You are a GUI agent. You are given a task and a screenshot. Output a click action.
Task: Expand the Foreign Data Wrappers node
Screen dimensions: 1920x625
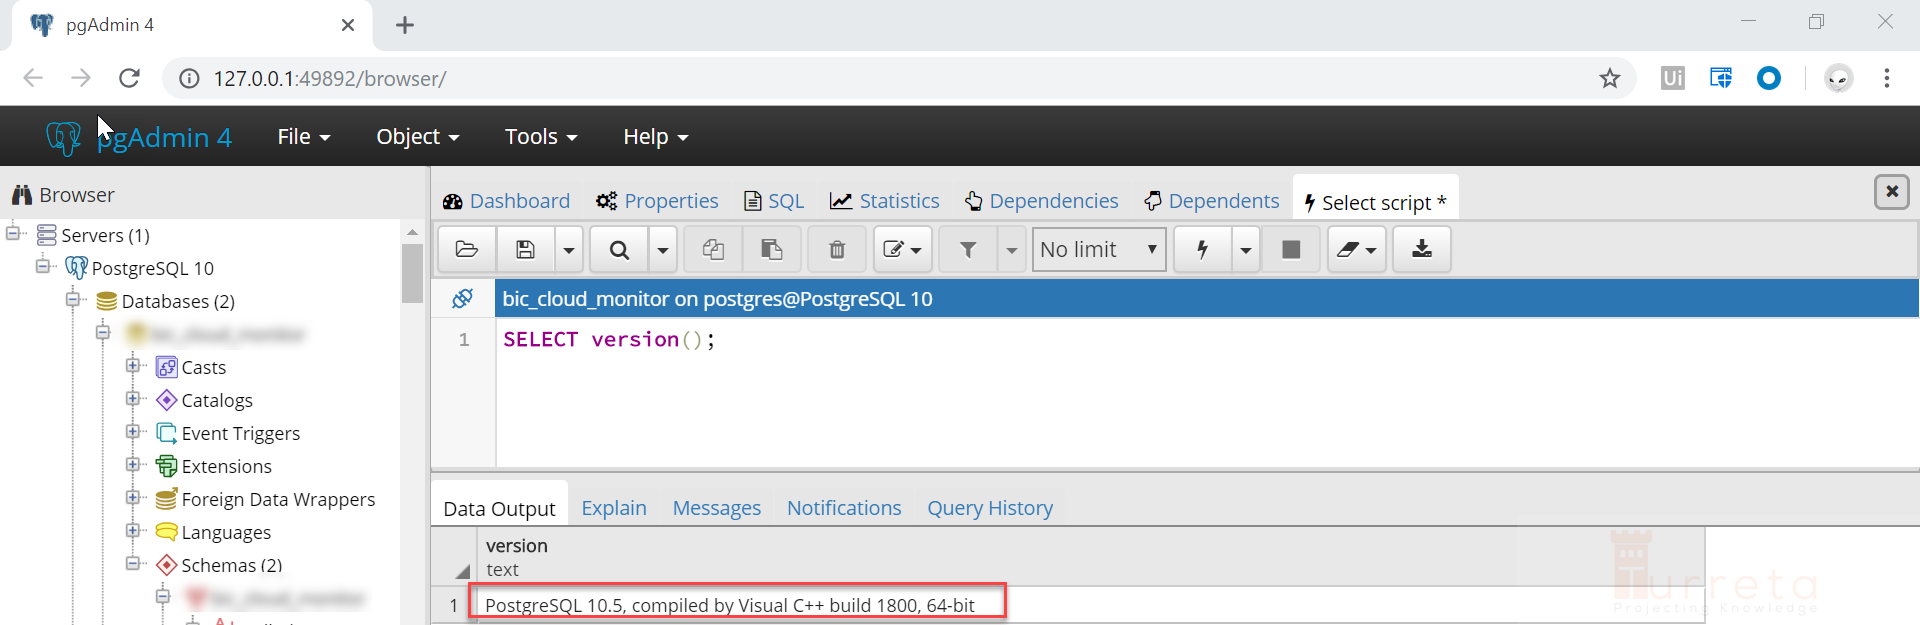pyautogui.click(x=133, y=497)
